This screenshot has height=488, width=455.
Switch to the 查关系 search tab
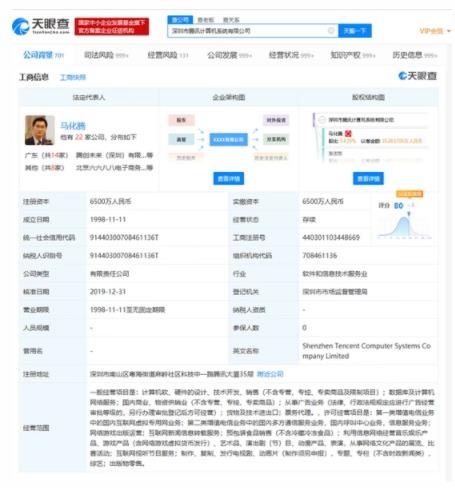[x=231, y=20]
